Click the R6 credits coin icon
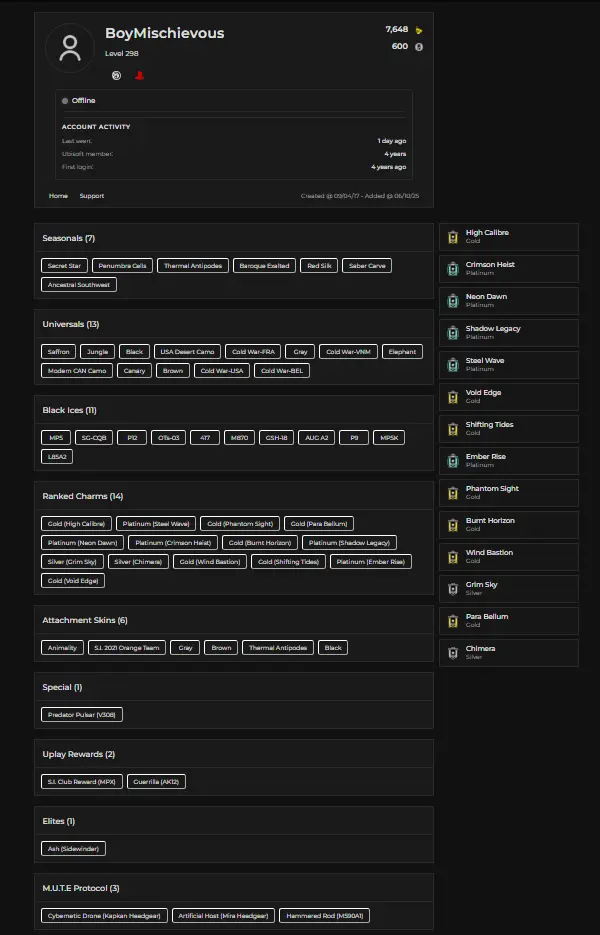The height and width of the screenshot is (935, 600). tap(419, 47)
